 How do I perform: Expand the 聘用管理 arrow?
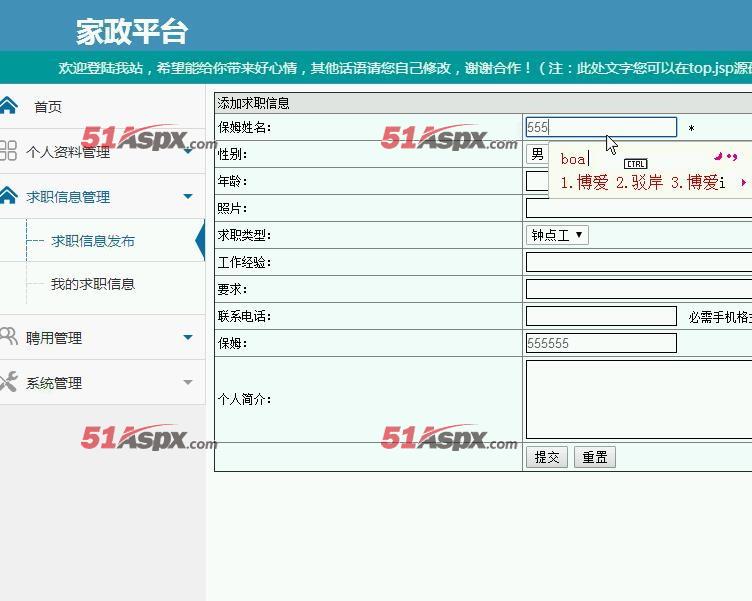(x=188, y=337)
